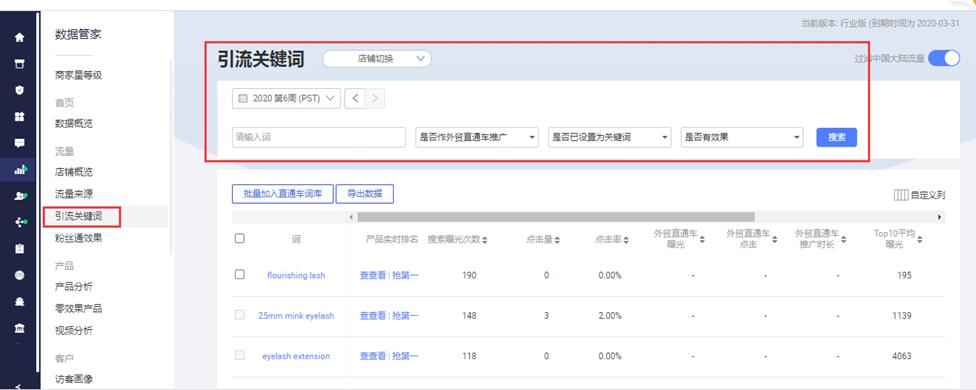Click 批量加入直通车词库 button
976x390 pixels.
pos(283,194)
